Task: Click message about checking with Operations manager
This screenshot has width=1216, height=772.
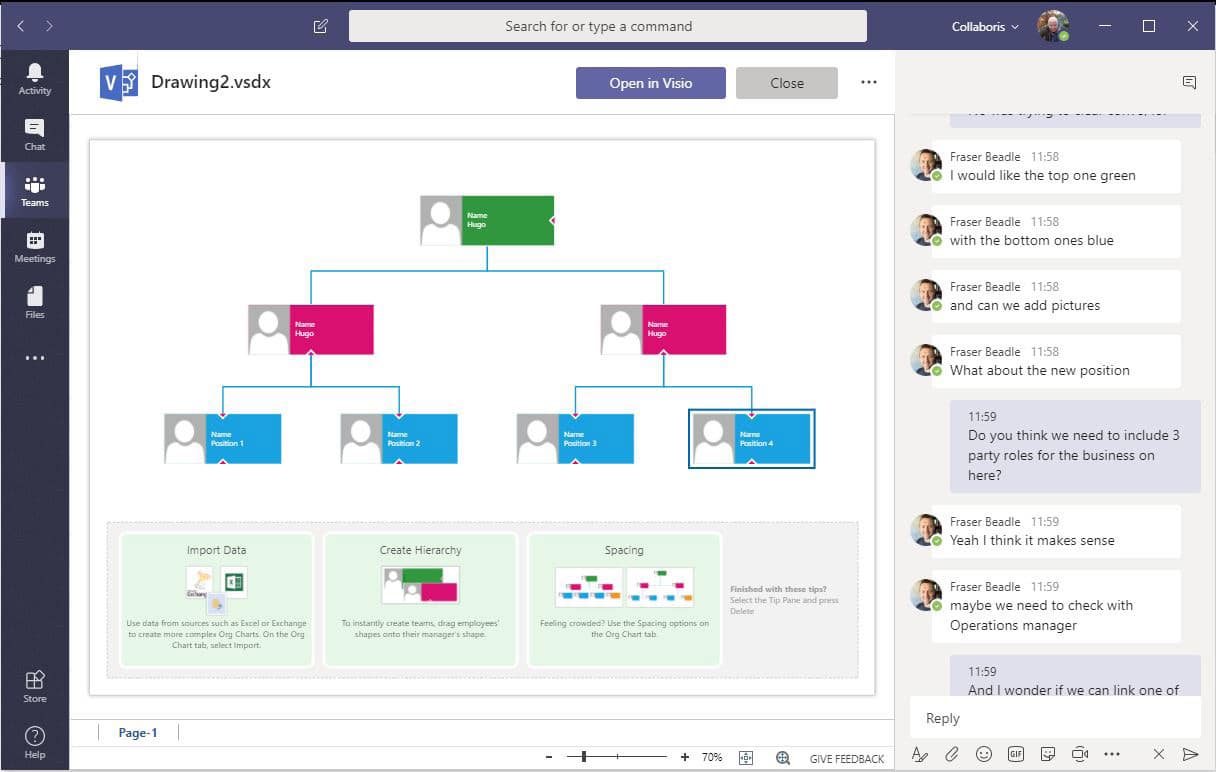Action: 1055,606
